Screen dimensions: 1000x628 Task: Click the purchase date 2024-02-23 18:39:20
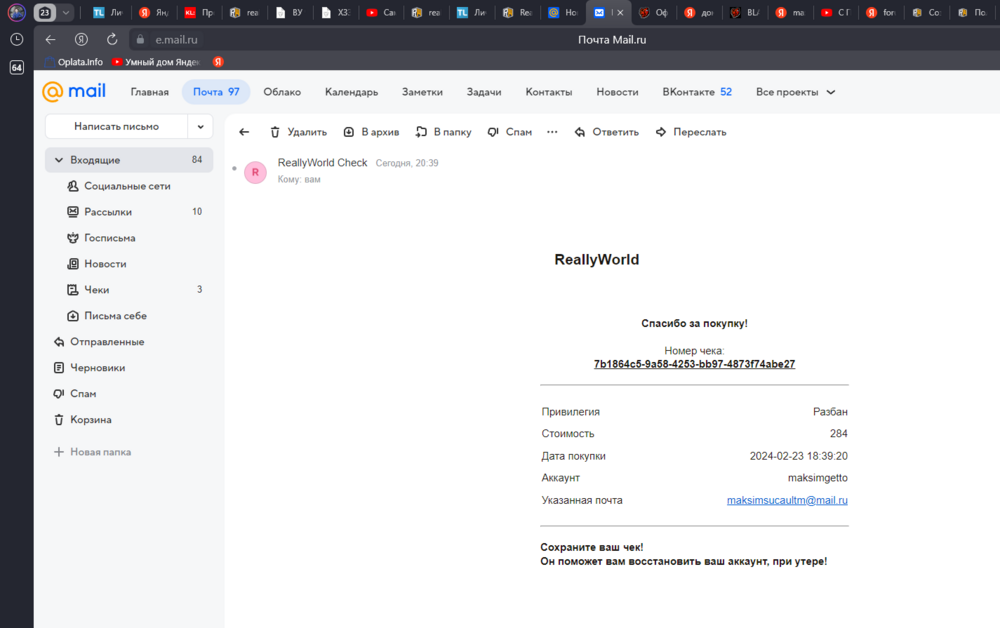pyautogui.click(x=798, y=456)
